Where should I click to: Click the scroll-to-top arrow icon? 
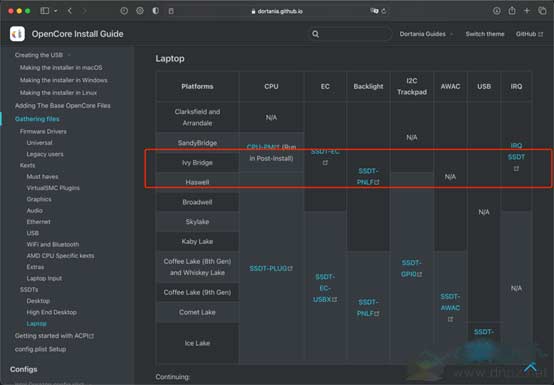(x=530, y=367)
